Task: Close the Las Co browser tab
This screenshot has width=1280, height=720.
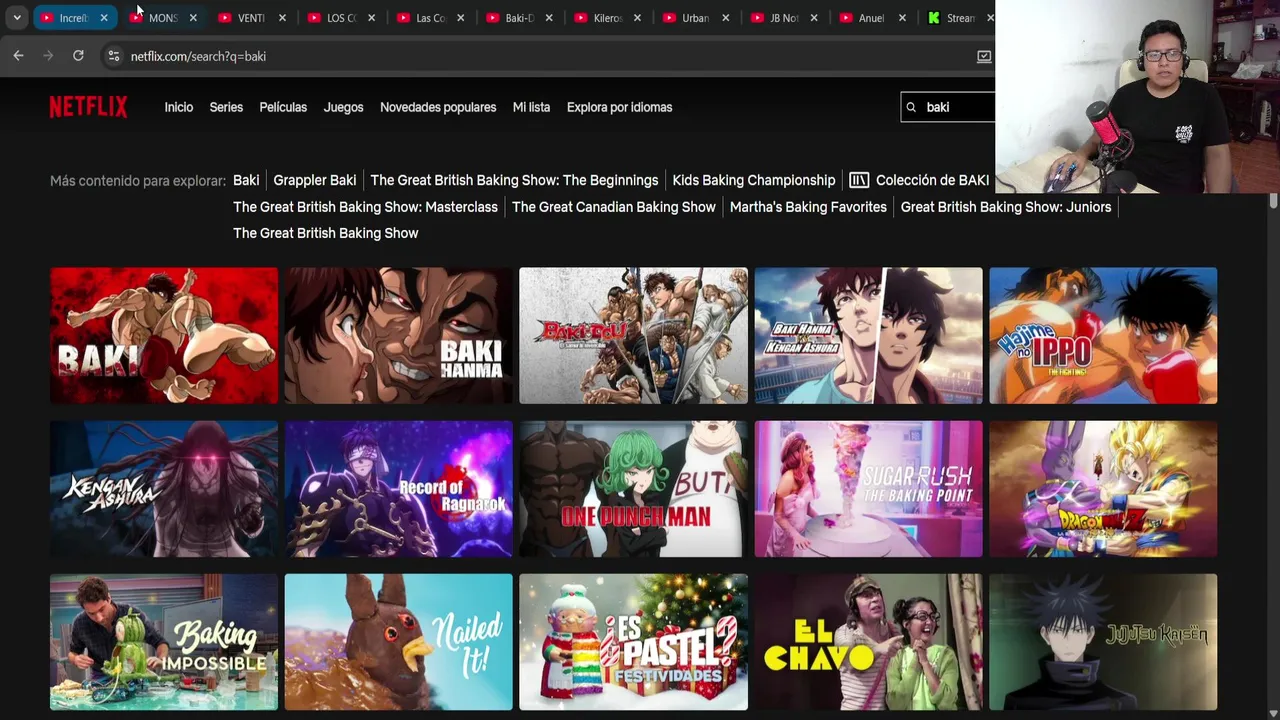Action: tap(460, 18)
